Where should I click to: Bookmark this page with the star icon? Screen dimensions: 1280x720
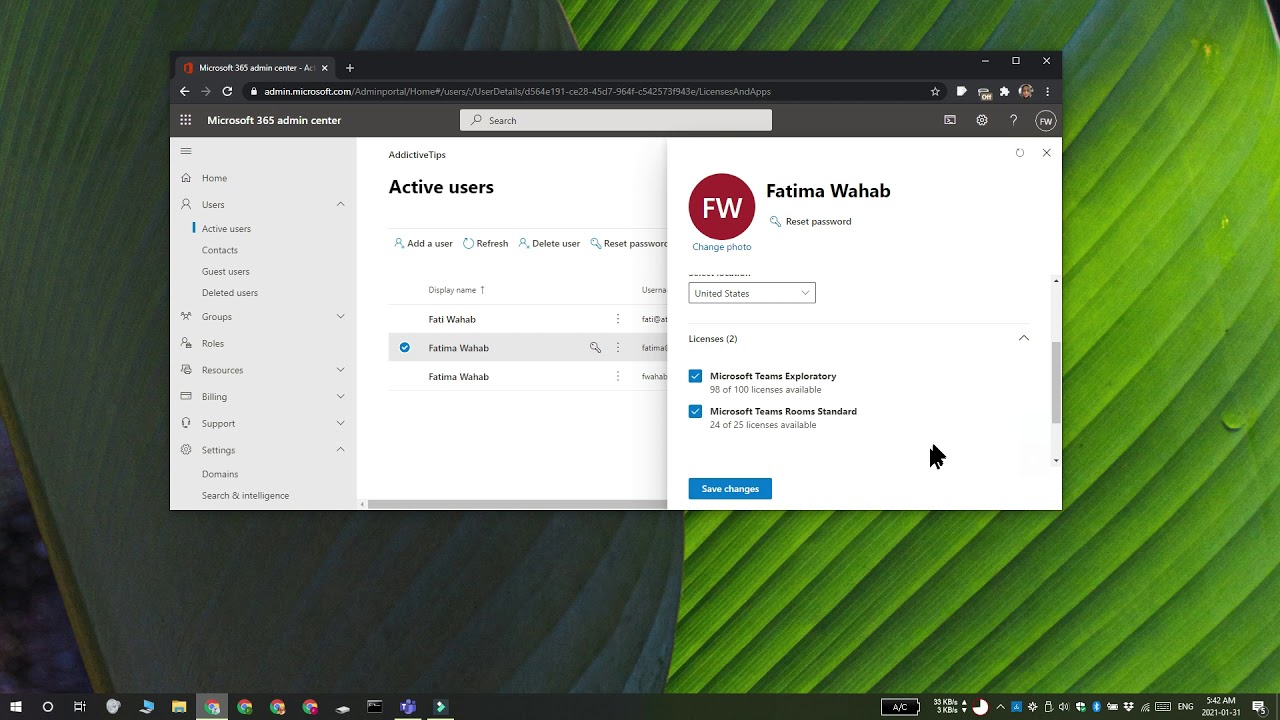point(935,91)
